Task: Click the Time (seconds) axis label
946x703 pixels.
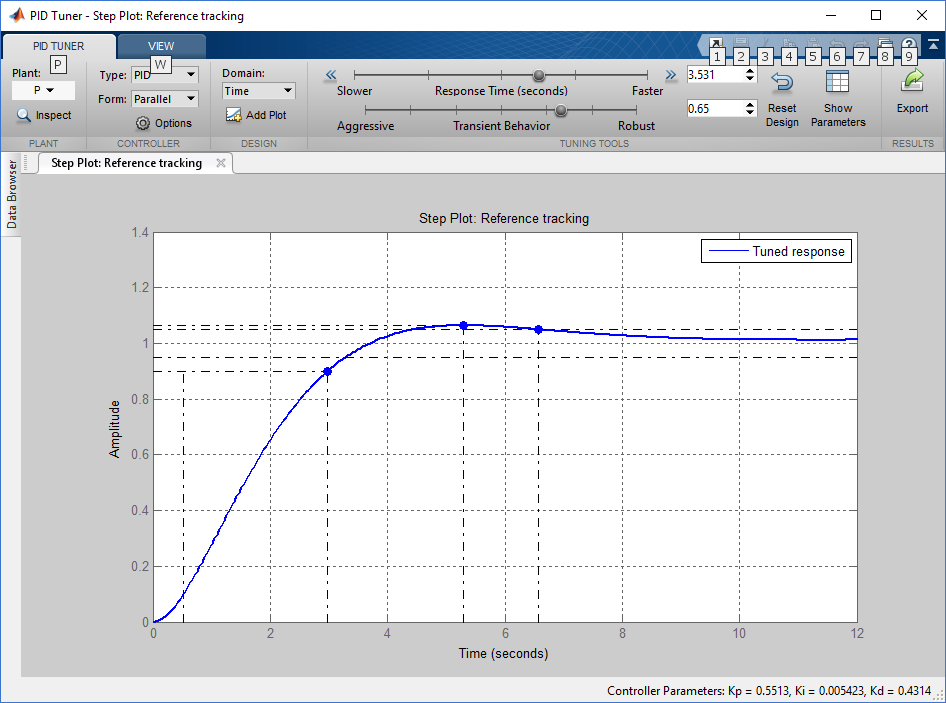Action: click(x=503, y=654)
